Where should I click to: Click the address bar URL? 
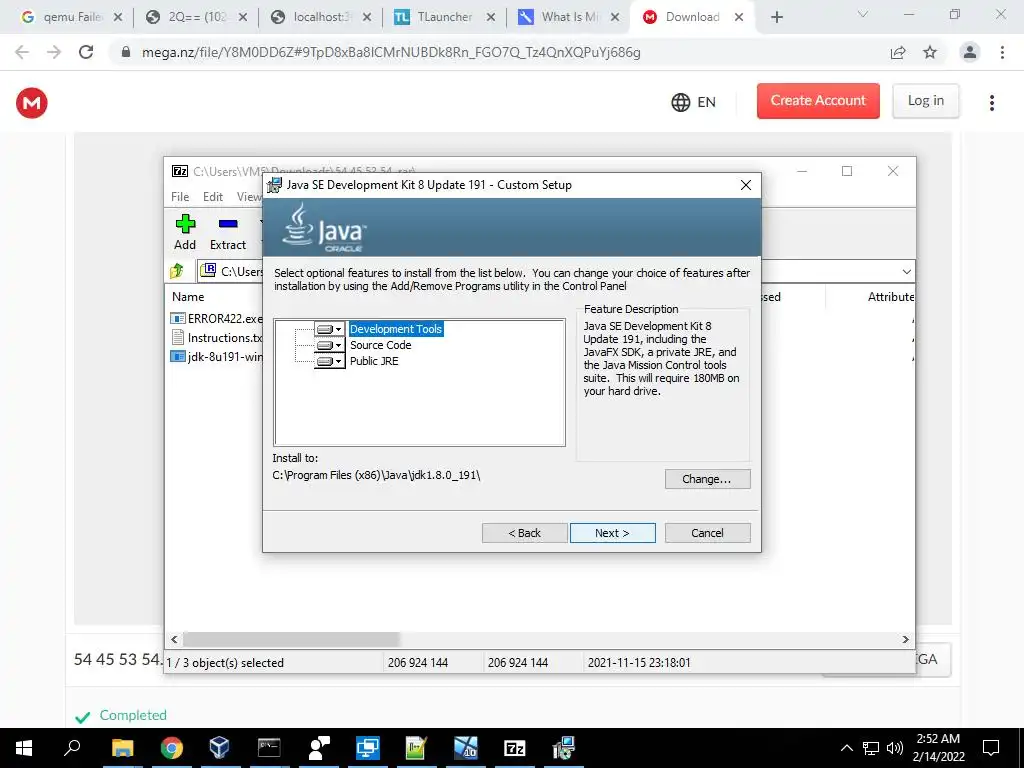[391, 52]
